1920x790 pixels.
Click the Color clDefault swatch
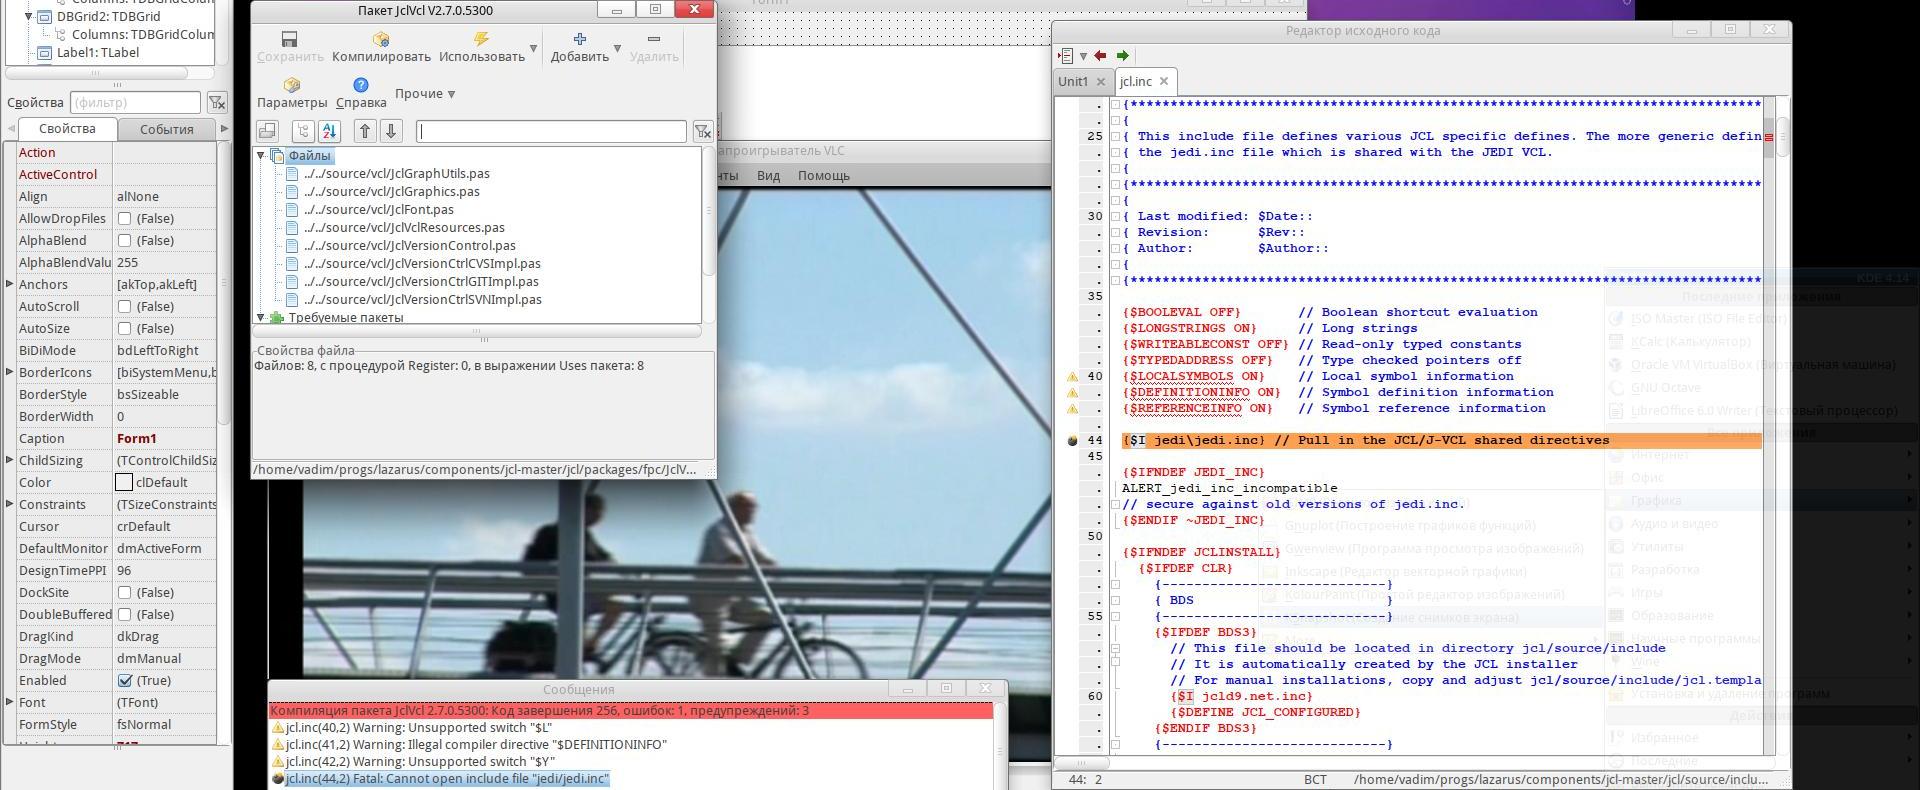(124, 482)
